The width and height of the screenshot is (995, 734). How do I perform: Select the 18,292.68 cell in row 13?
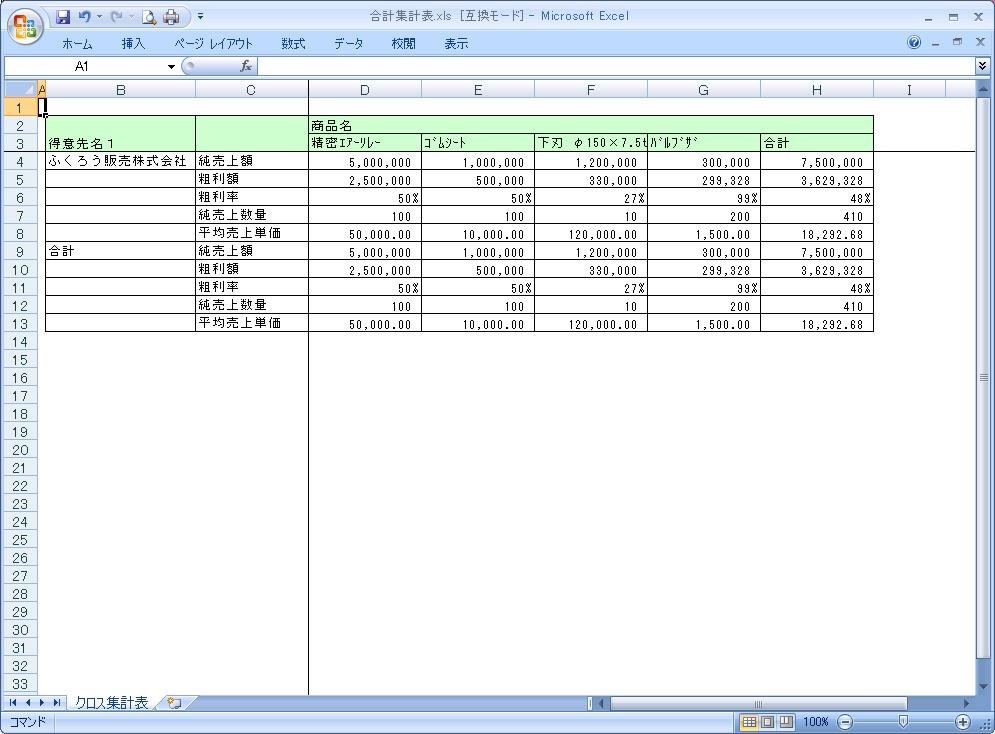point(817,324)
